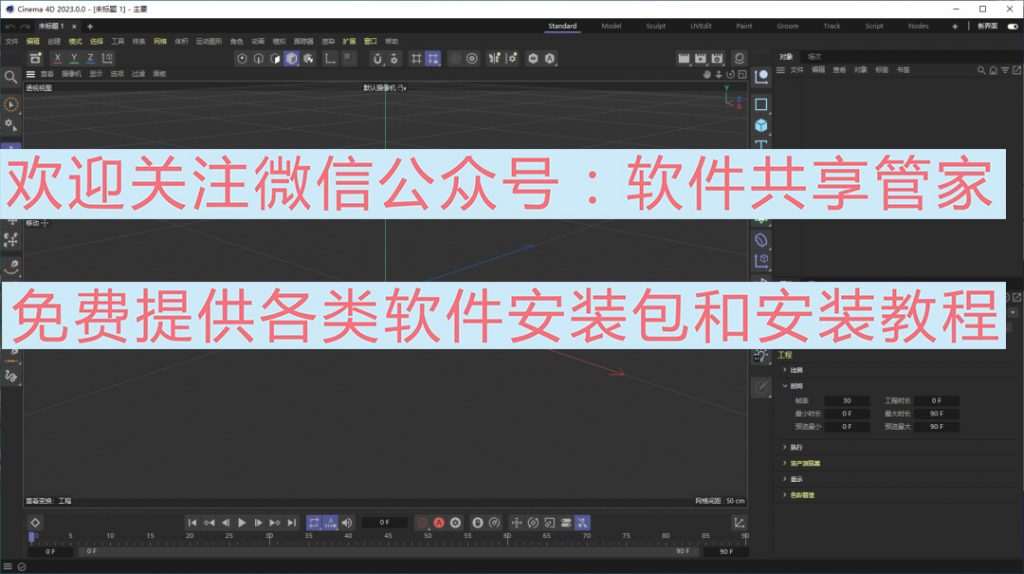Go to end of animation
This screenshot has height=574, width=1024.
[x=292, y=522]
